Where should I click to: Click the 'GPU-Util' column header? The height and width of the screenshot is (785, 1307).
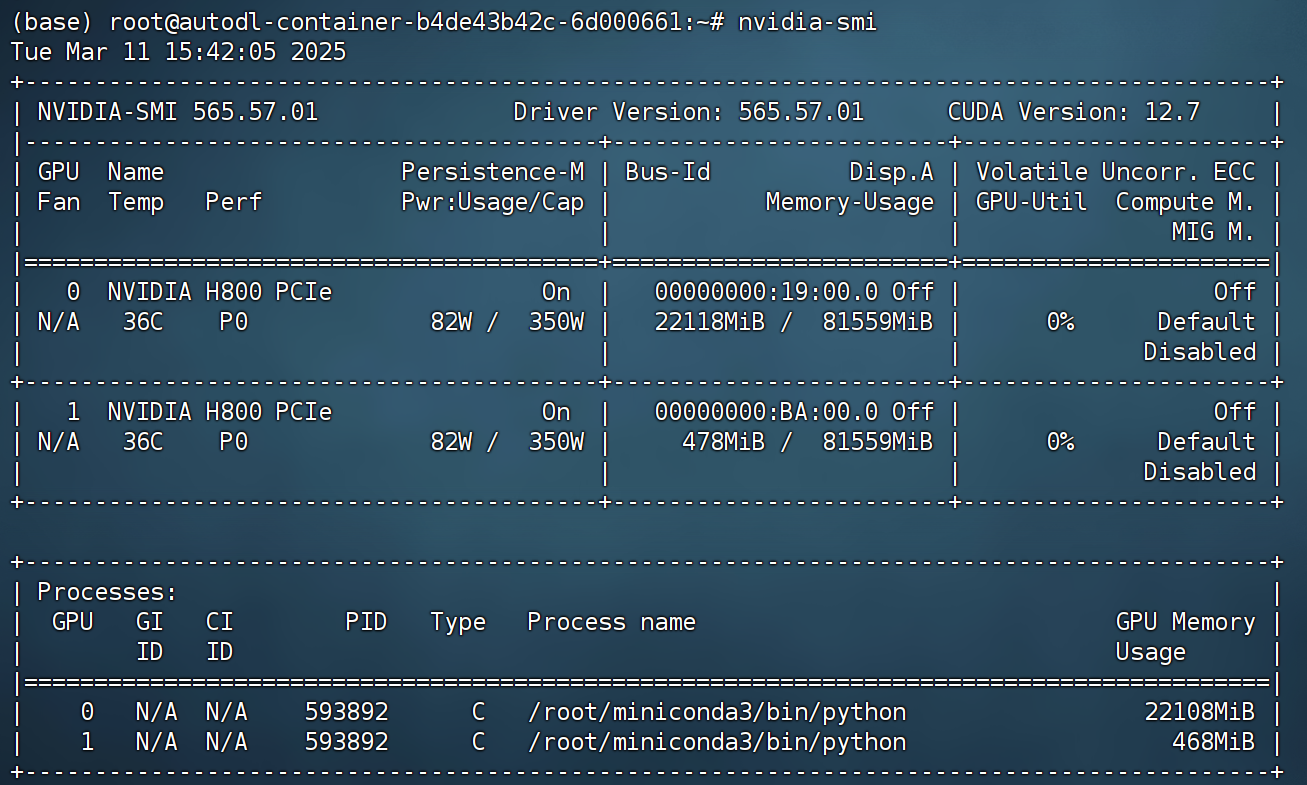[1031, 202]
